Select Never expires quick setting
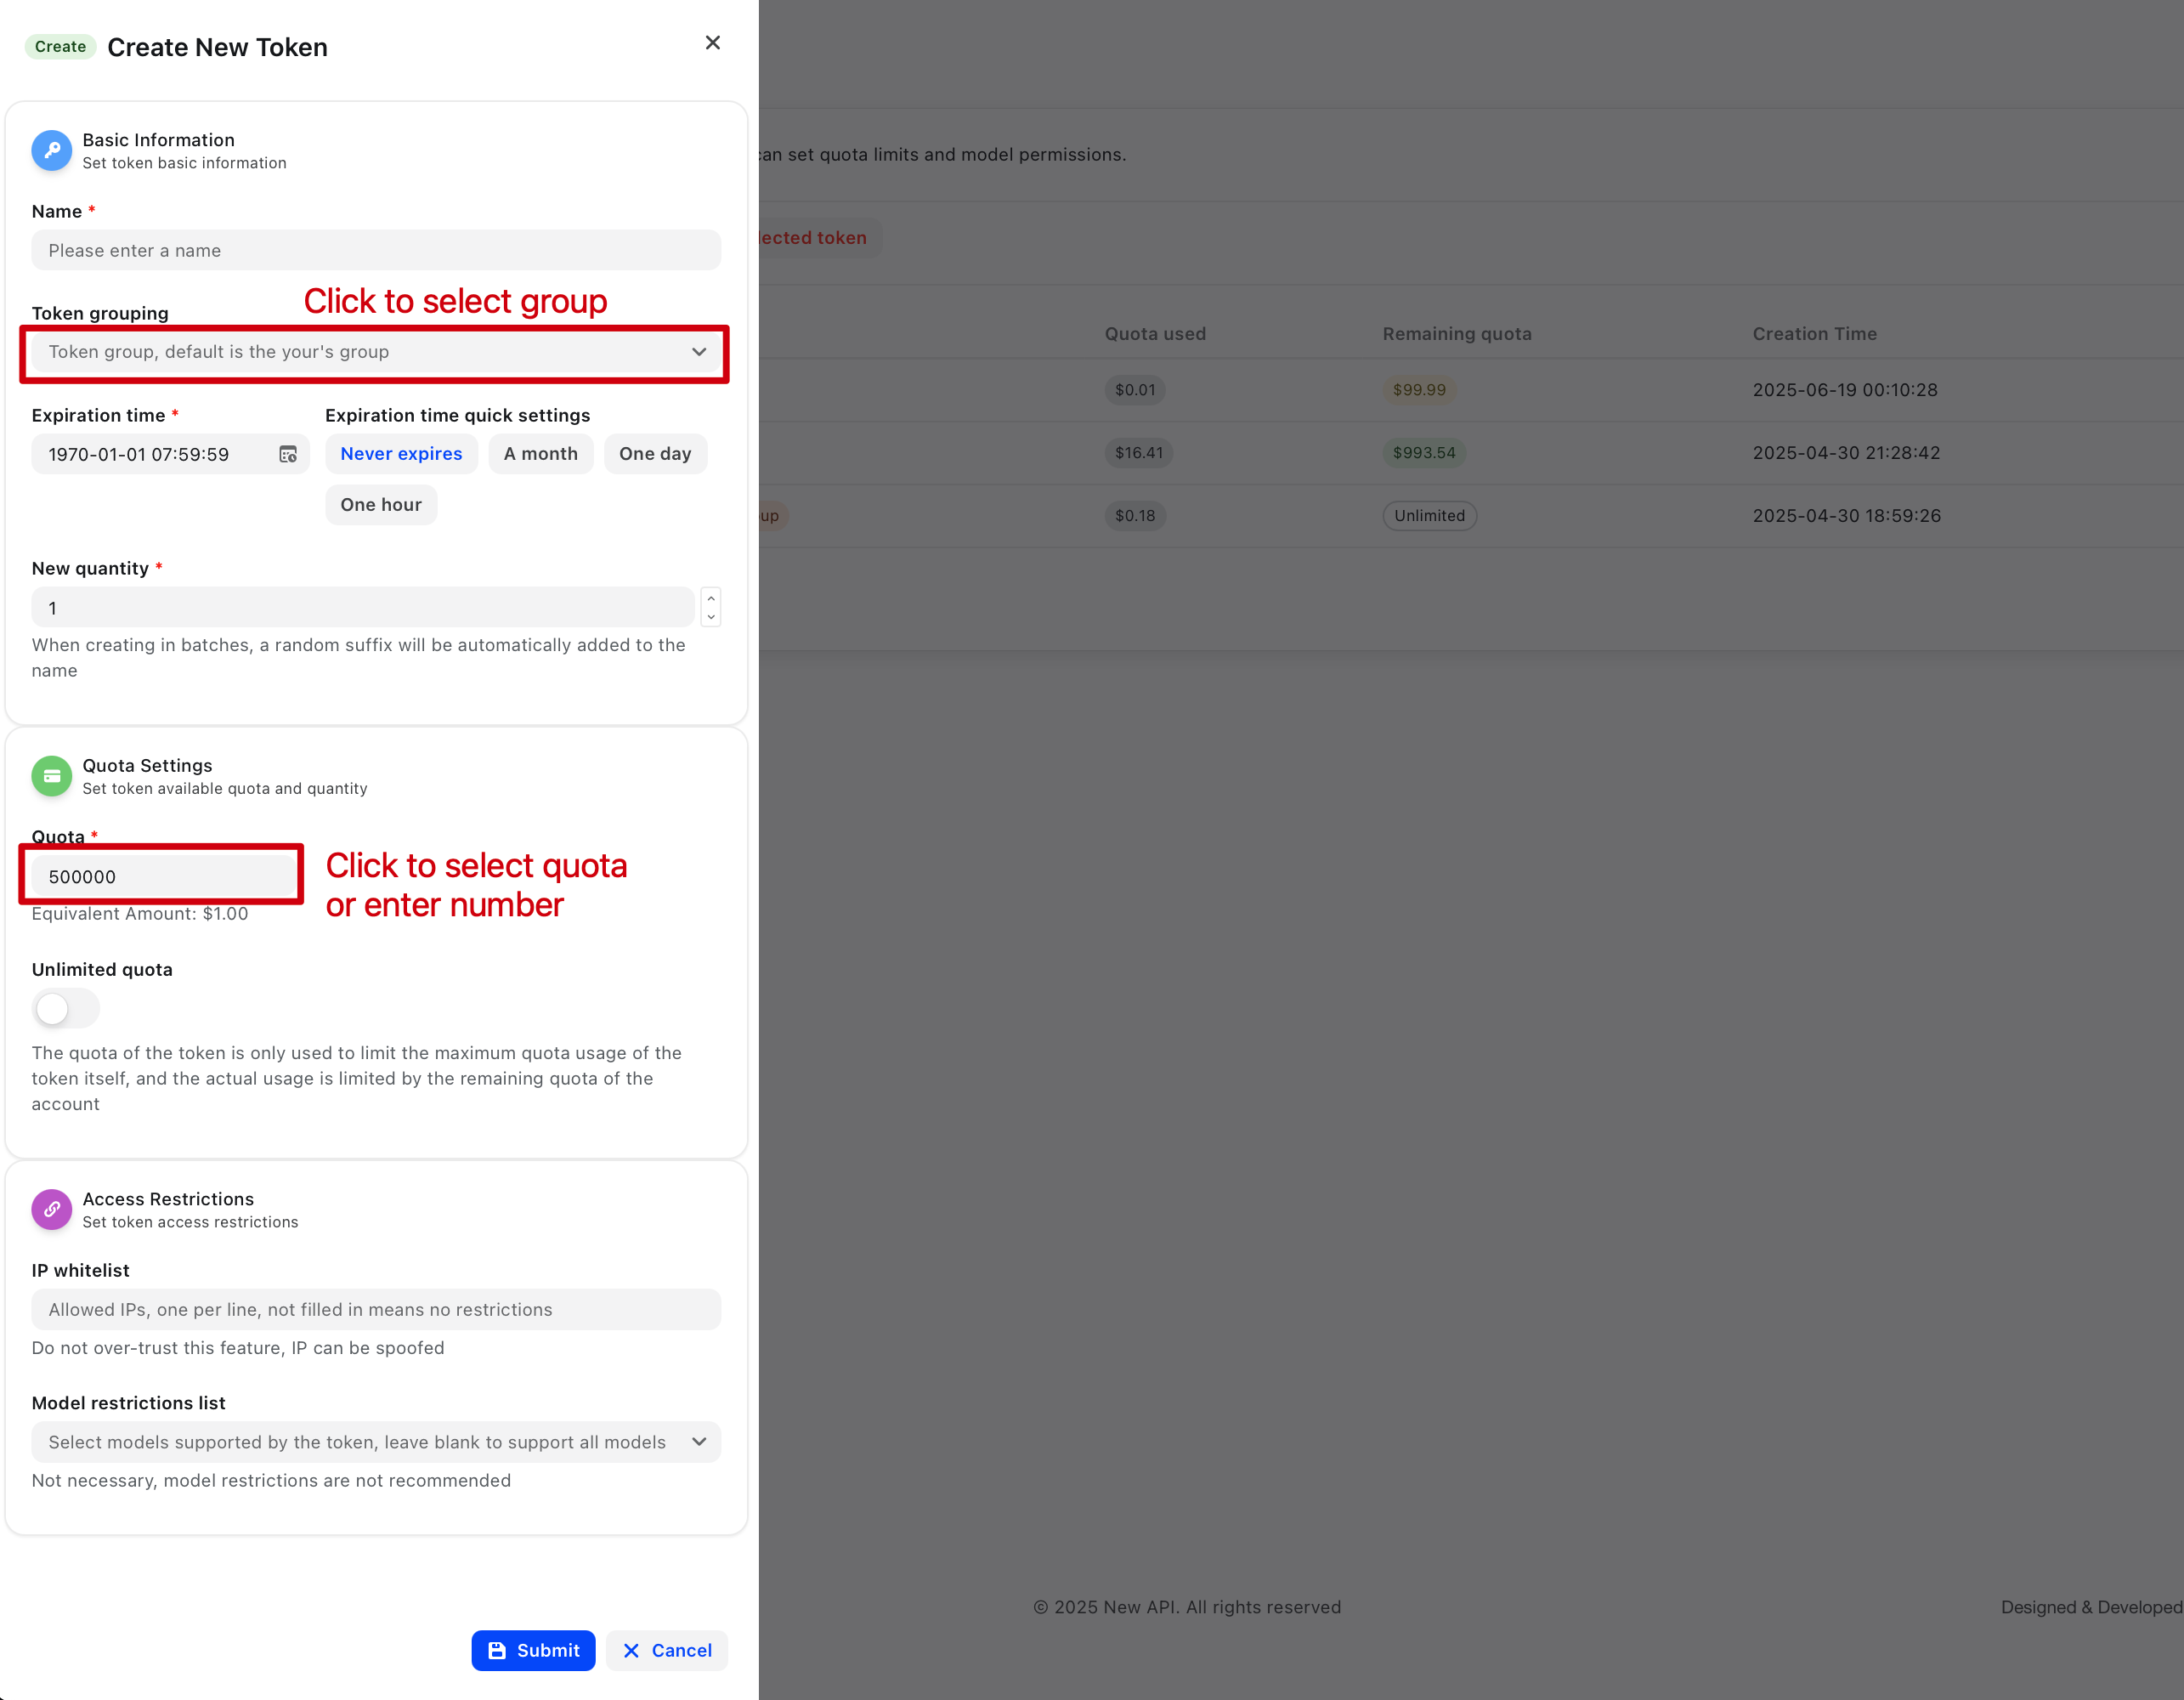This screenshot has height=1700, width=2184. point(401,454)
